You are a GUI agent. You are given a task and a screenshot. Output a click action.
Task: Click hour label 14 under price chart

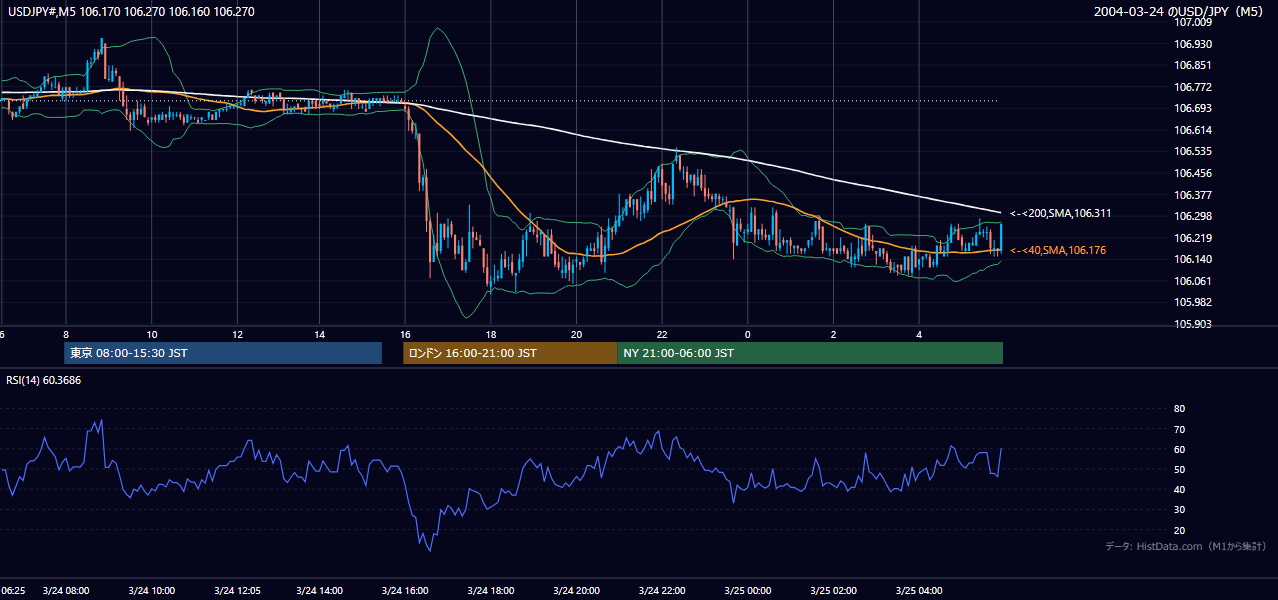click(320, 334)
